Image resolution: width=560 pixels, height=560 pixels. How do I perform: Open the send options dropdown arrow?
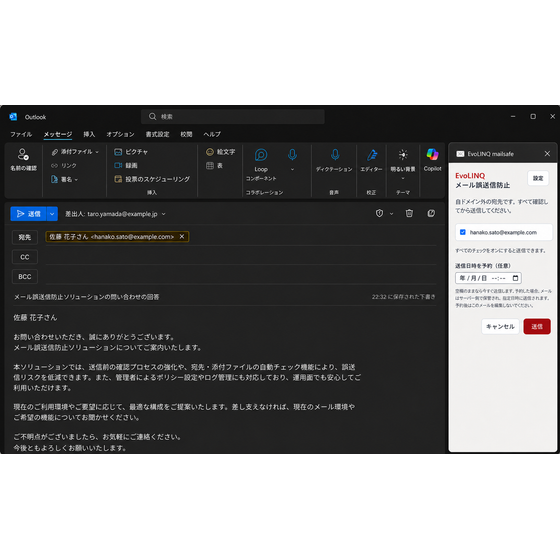point(52,214)
